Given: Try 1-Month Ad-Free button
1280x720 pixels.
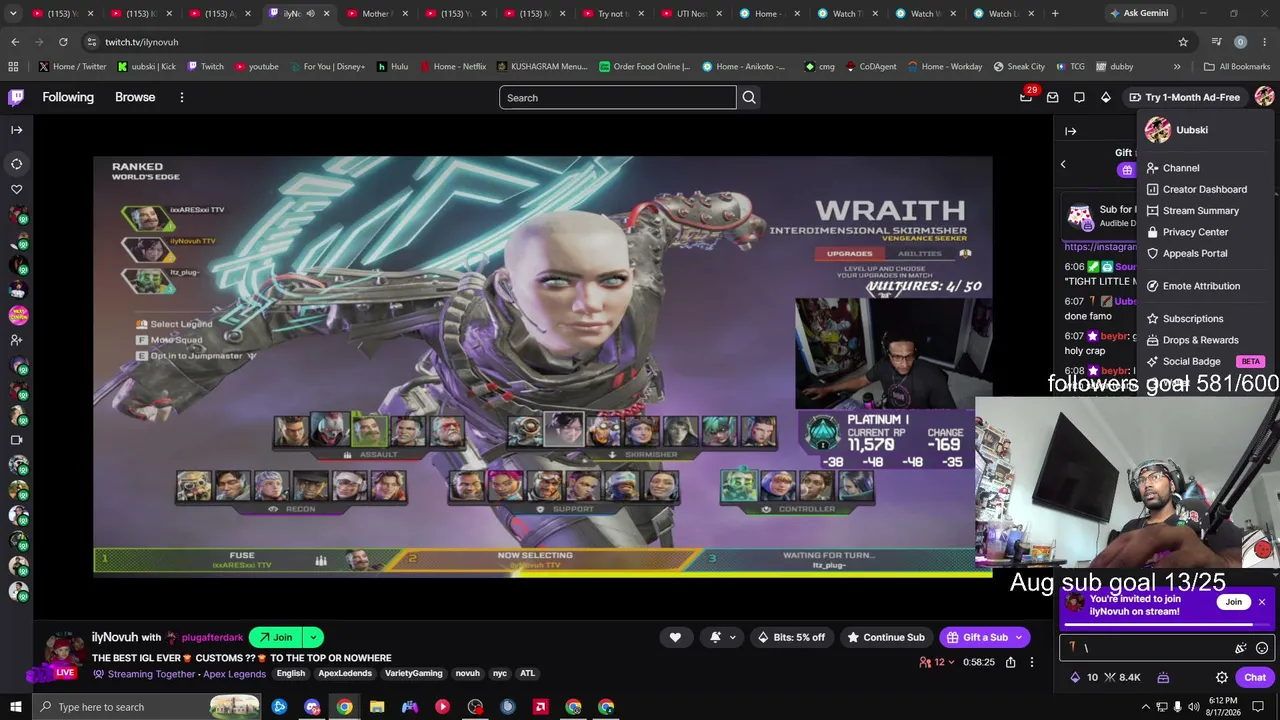Looking at the screenshot, I should tap(1184, 97).
